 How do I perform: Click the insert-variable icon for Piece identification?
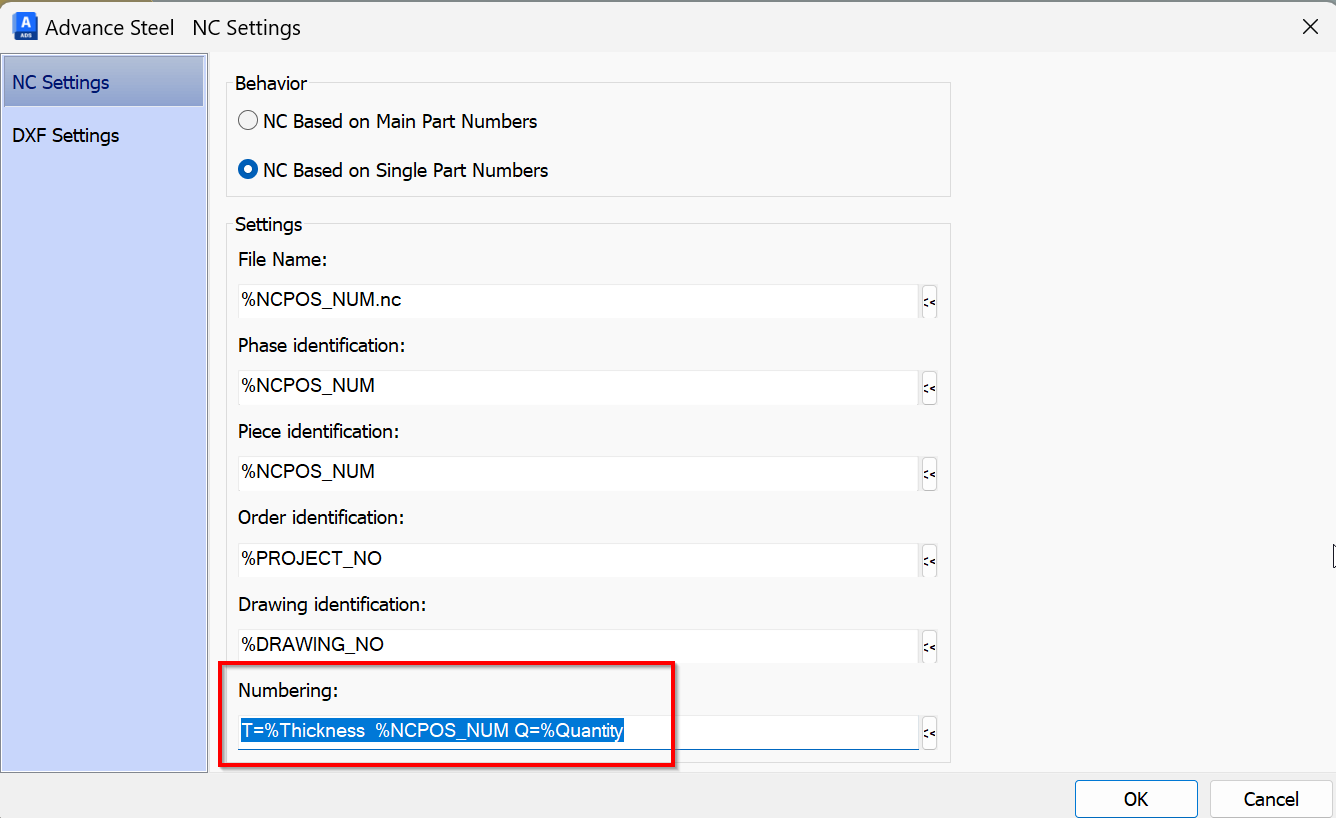click(x=928, y=474)
